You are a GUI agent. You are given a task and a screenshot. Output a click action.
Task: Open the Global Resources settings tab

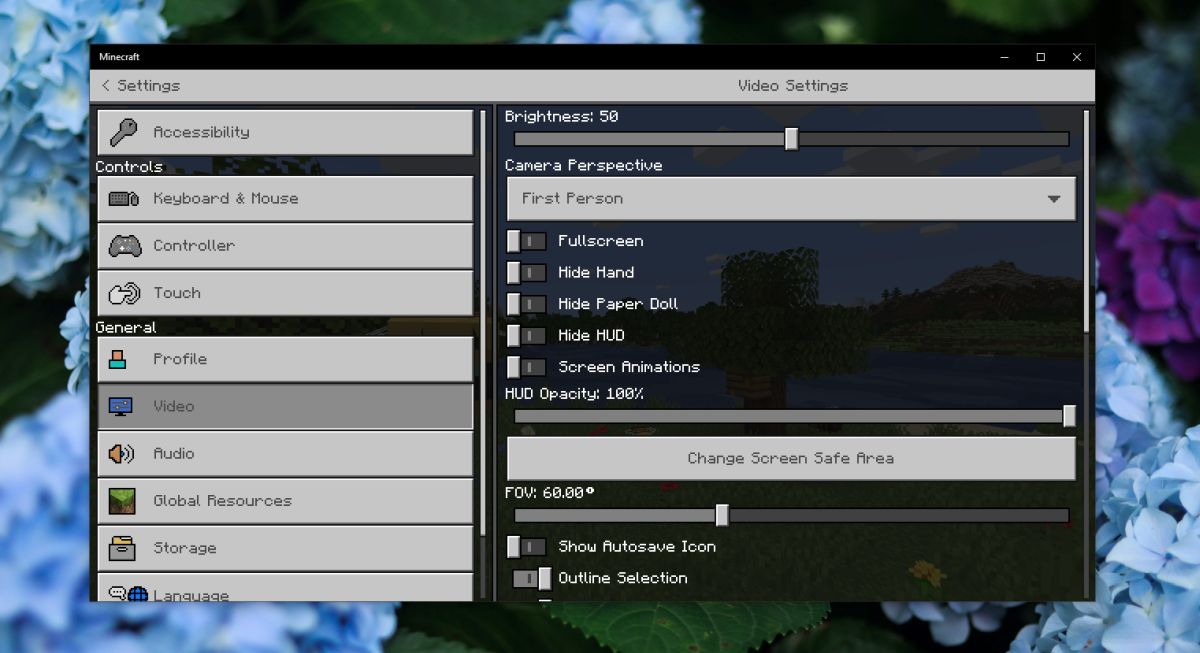click(285, 501)
